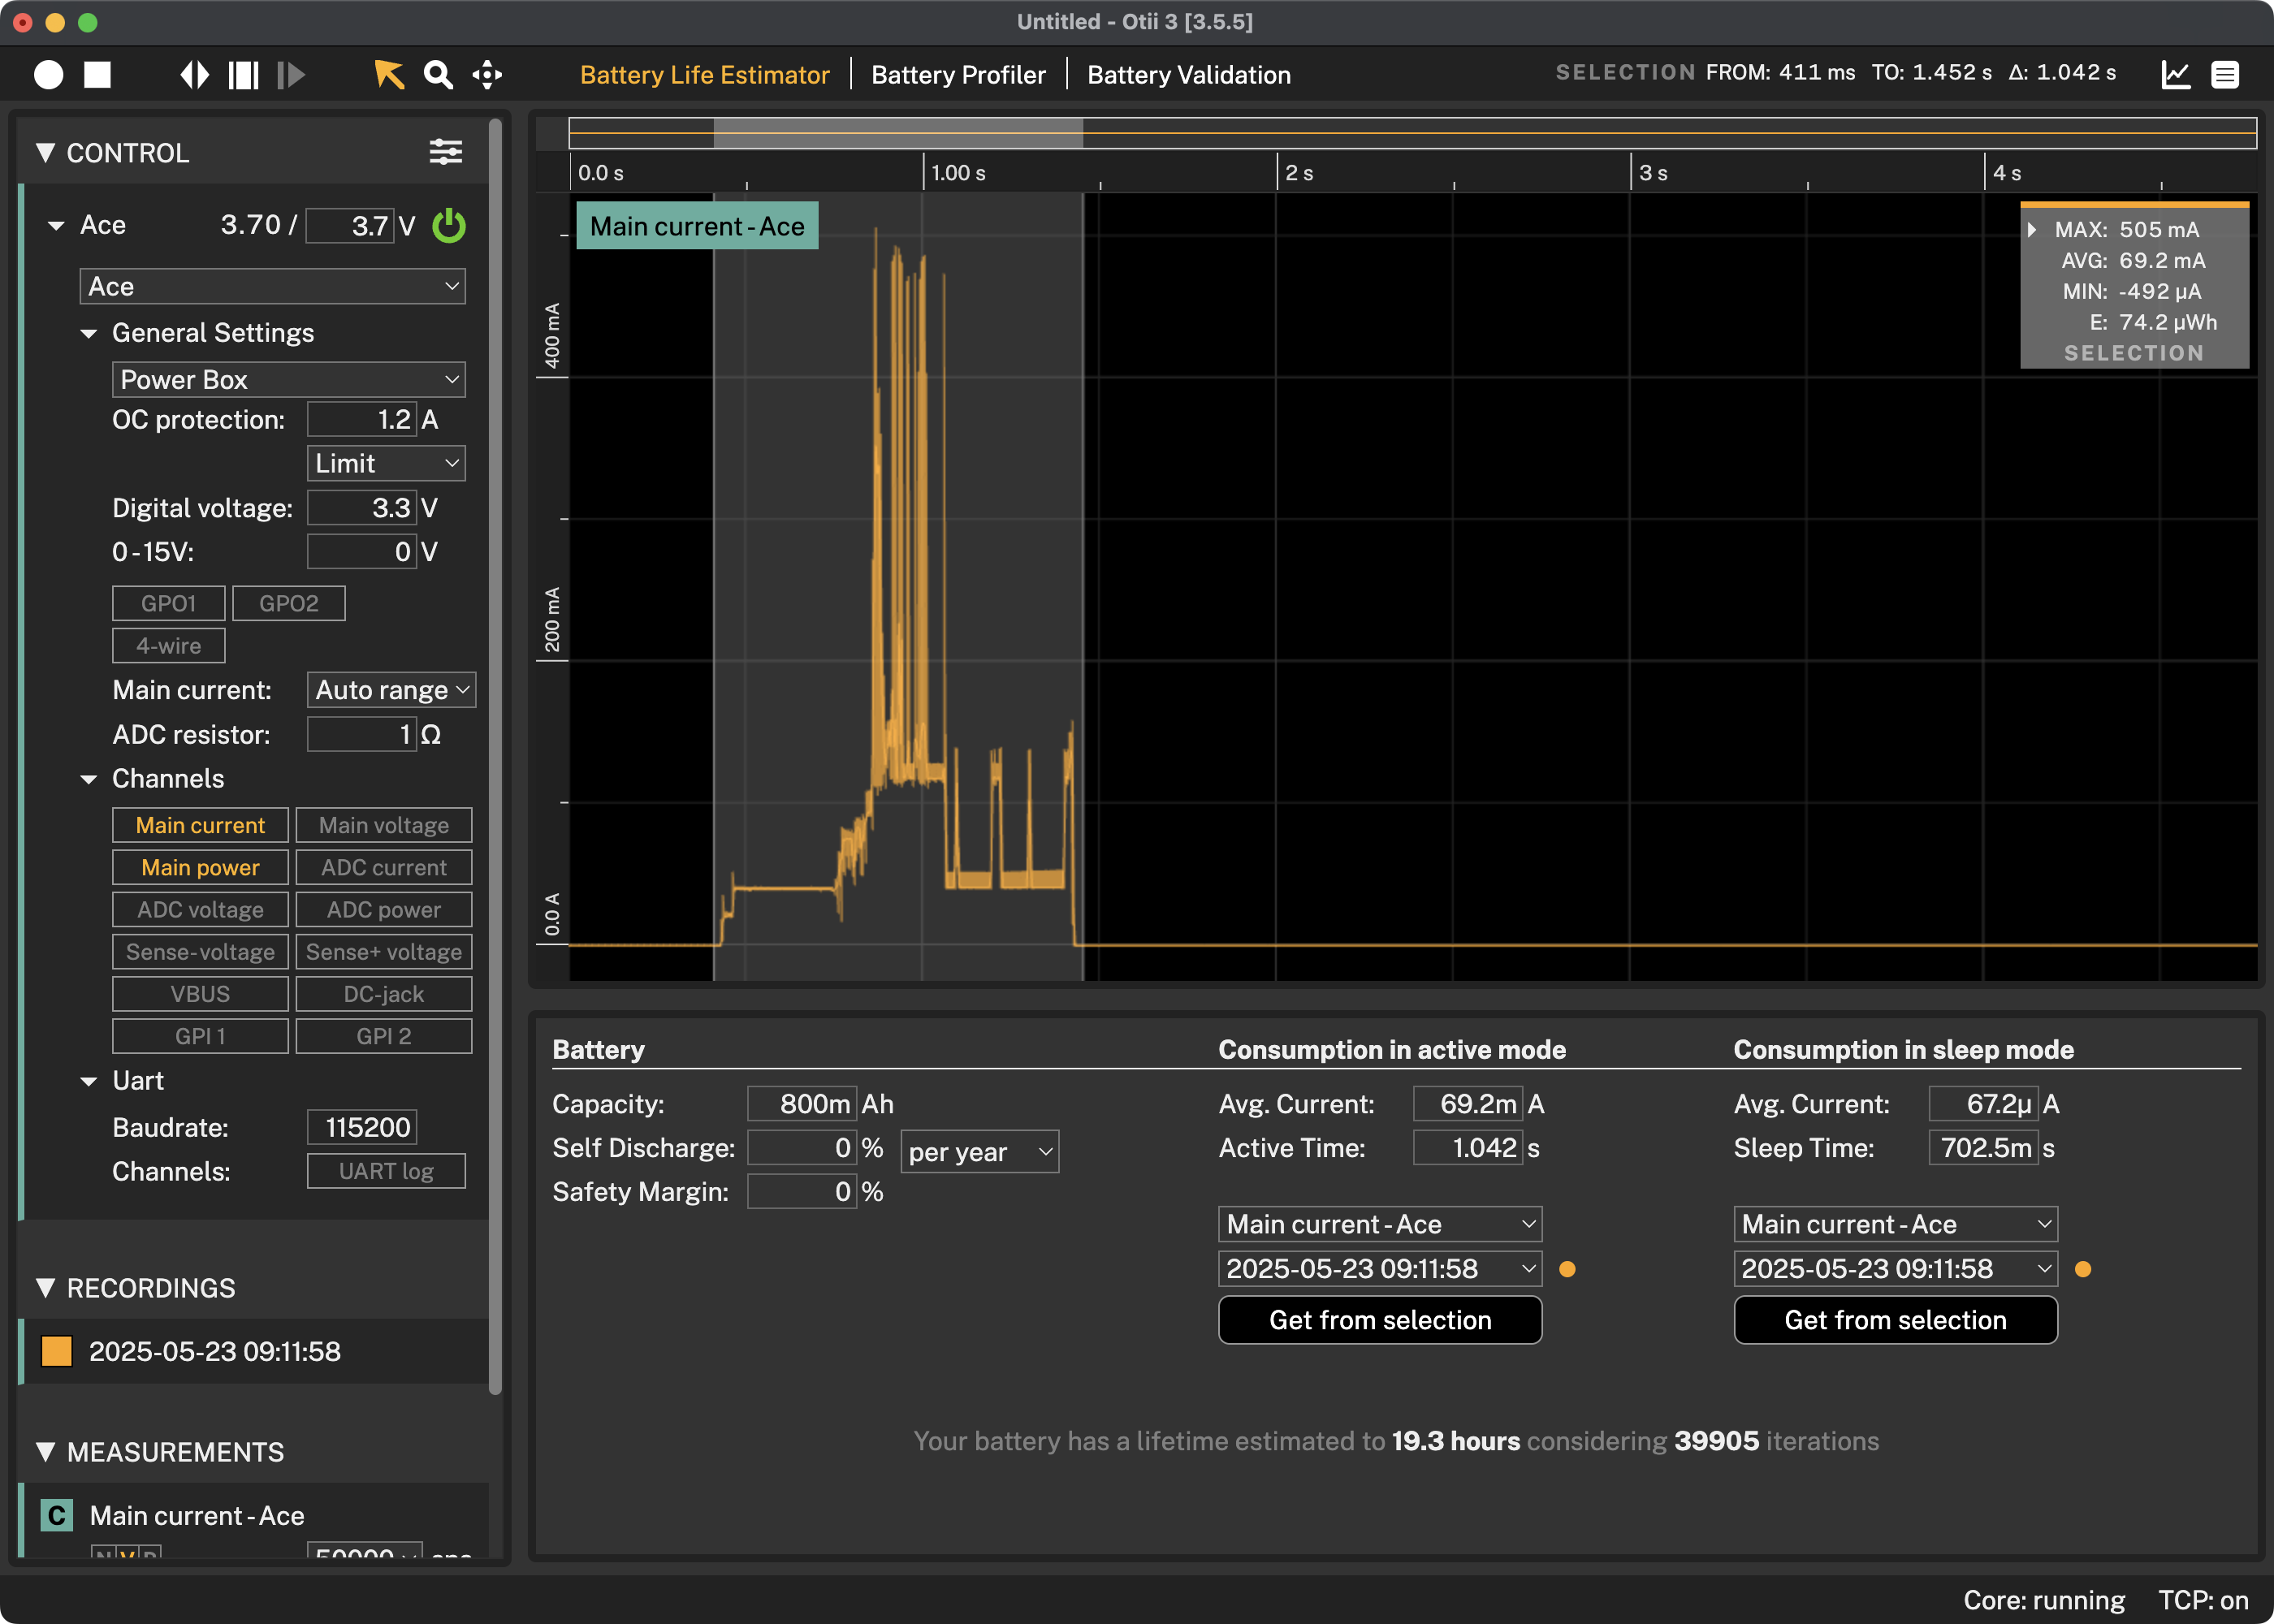Toggle the GPO1 output

click(168, 603)
